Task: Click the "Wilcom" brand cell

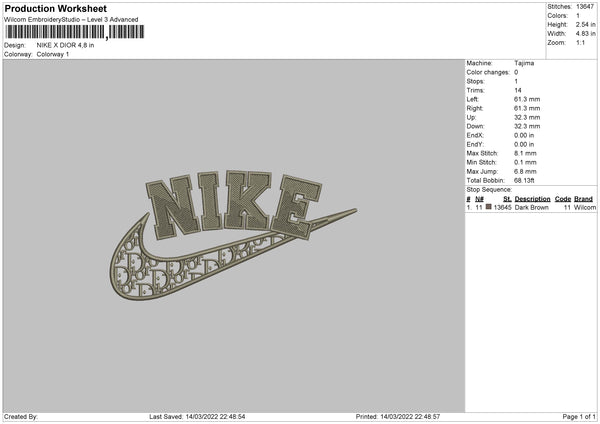Action: pyautogui.click(x=585, y=207)
